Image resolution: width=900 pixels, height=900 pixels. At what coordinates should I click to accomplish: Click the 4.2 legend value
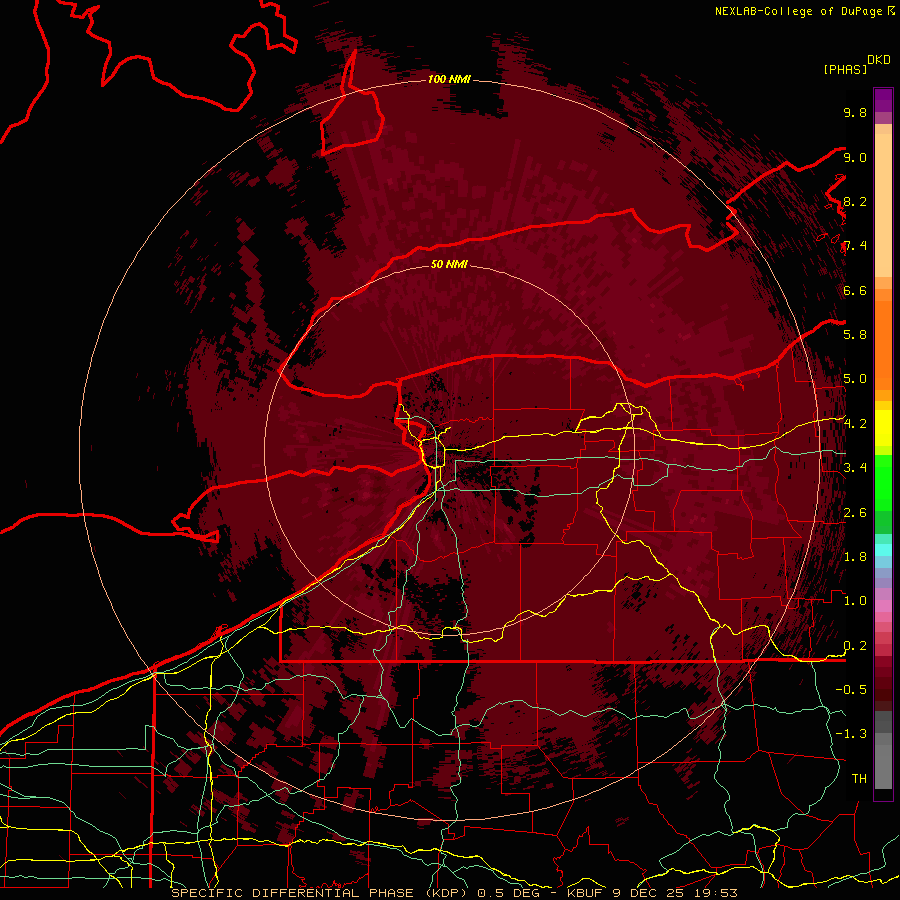[855, 424]
